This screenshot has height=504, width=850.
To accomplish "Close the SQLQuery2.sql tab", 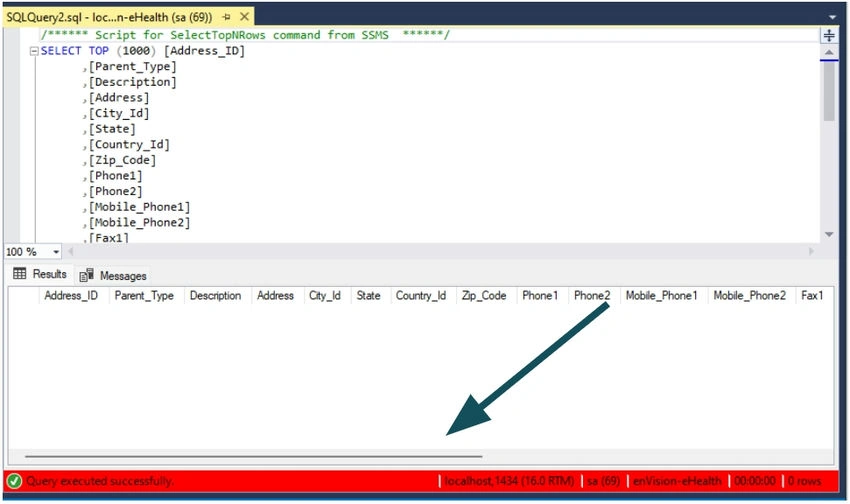I will (244, 17).
